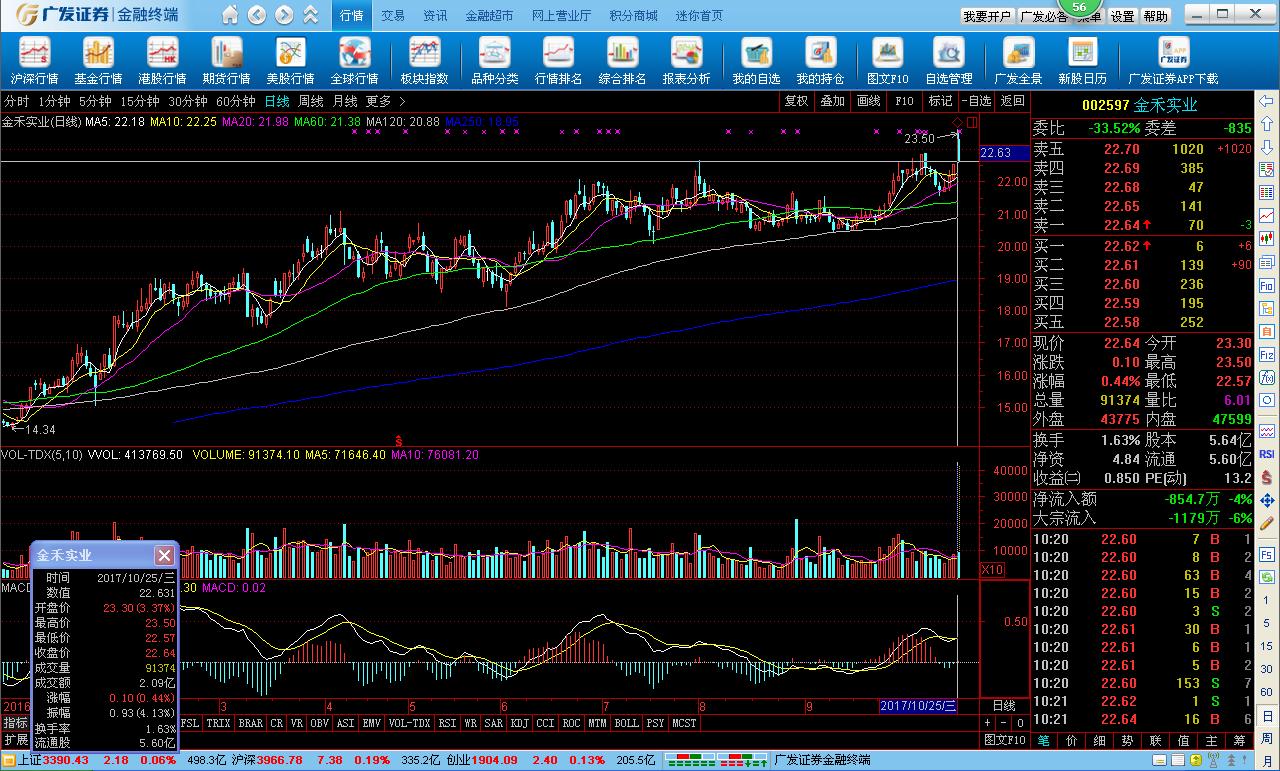
Task: Toggle 复权 price adjustment
Action: click(x=796, y=101)
